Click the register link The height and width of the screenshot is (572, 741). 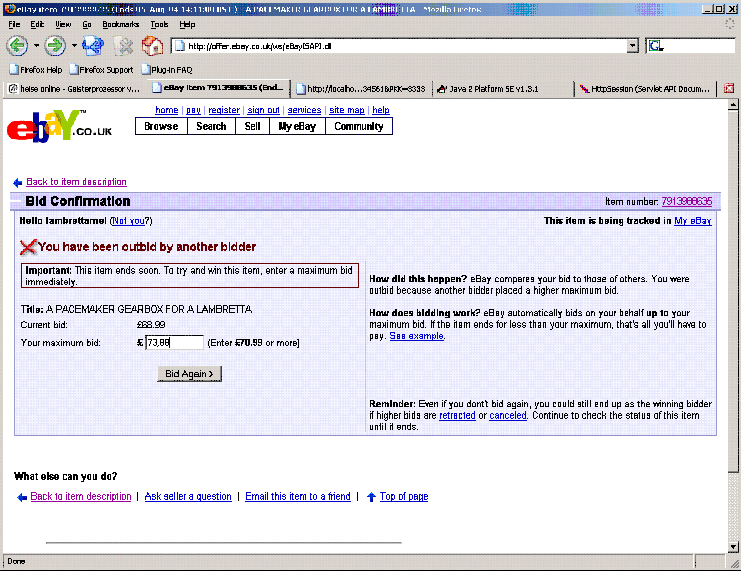click(224, 110)
